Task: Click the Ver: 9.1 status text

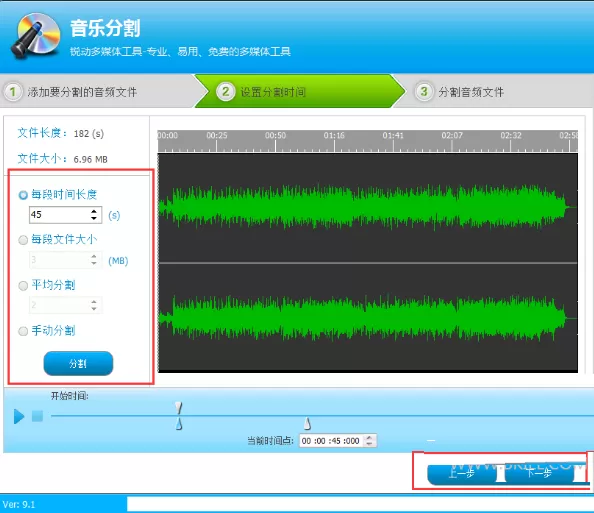Action: tap(19, 504)
